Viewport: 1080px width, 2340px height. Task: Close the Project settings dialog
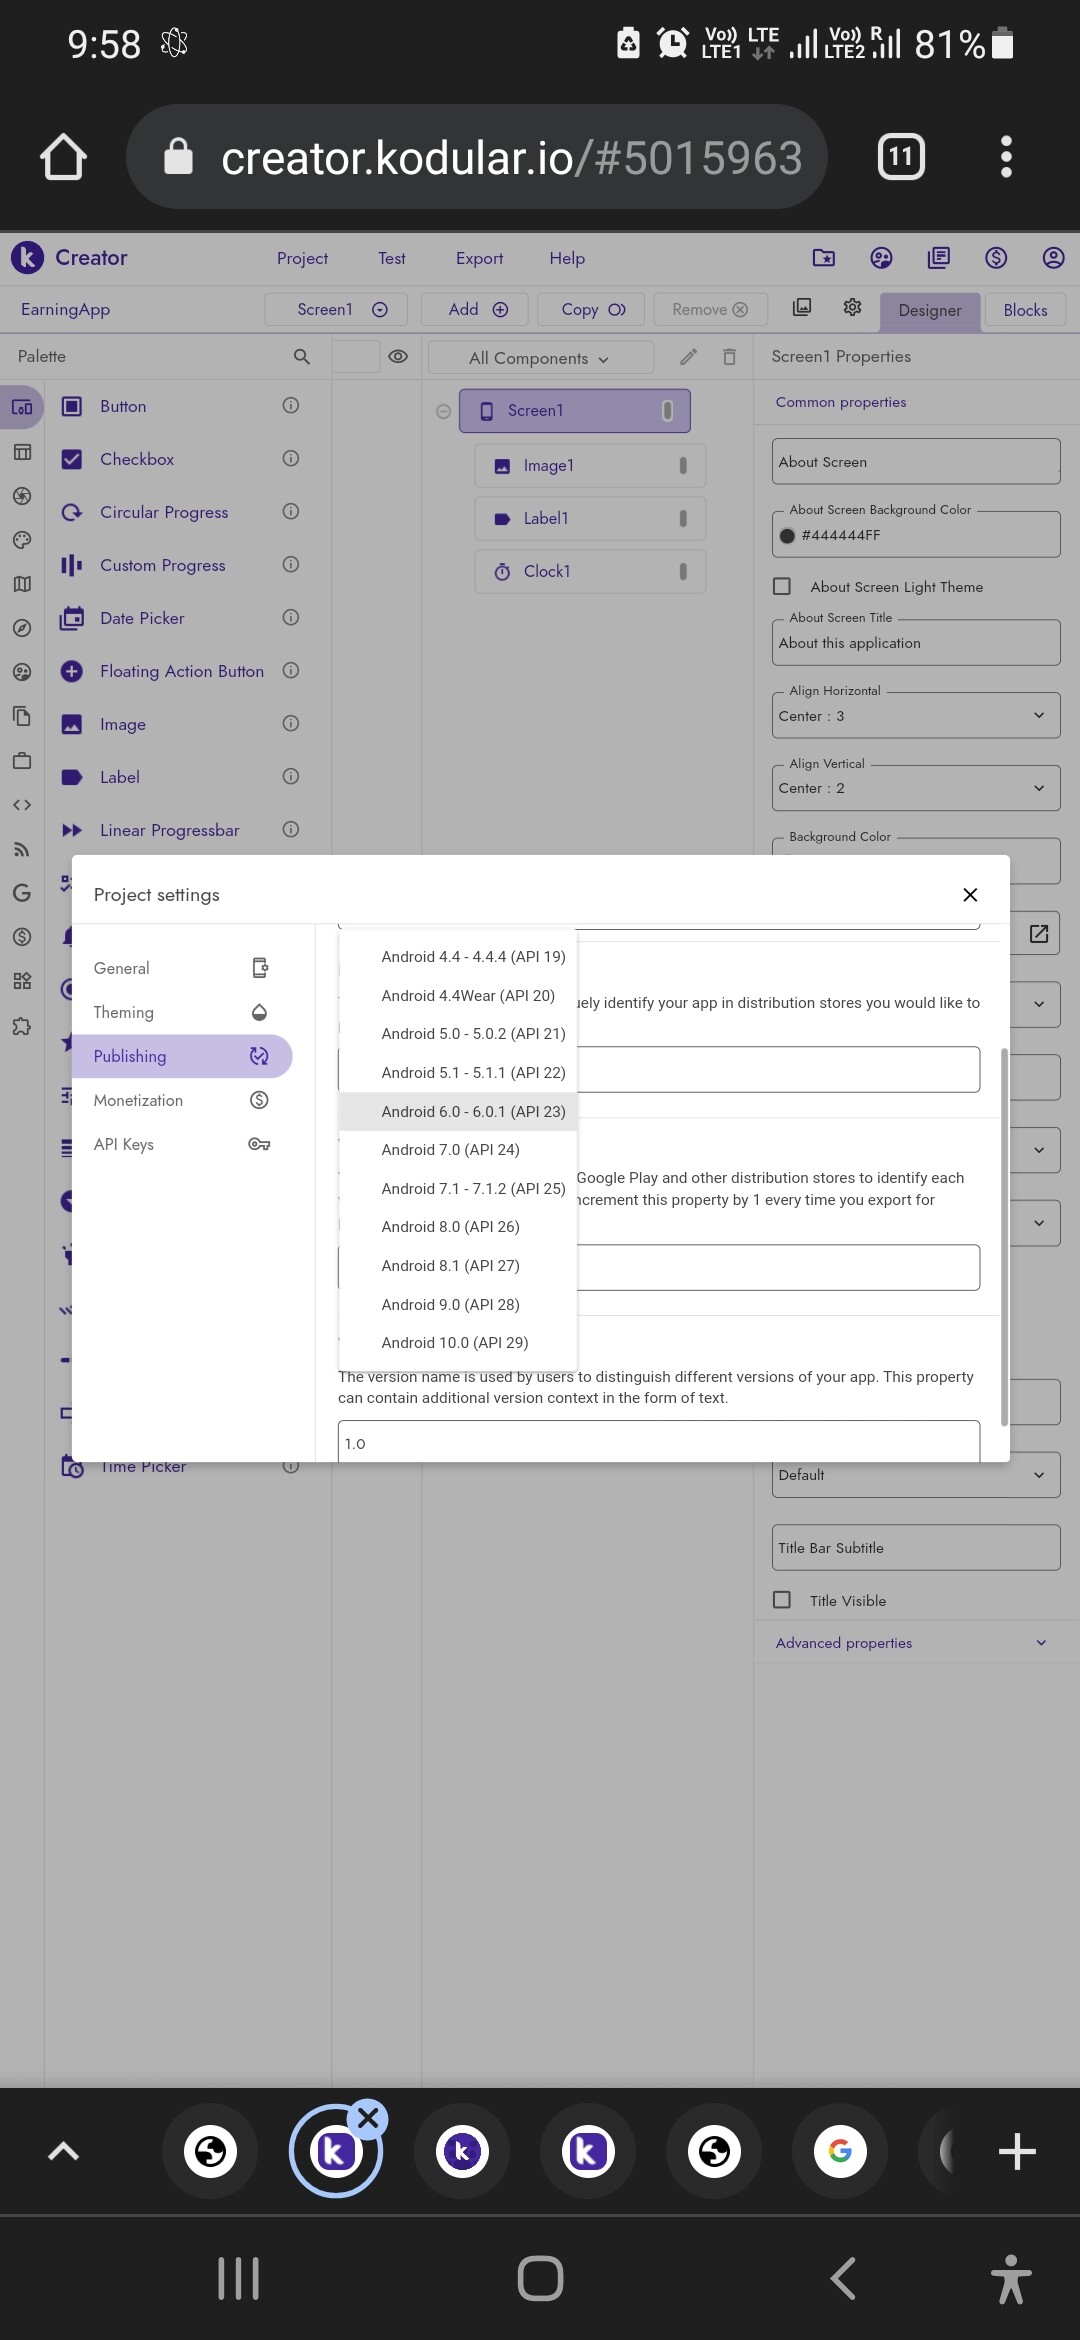coord(969,895)
